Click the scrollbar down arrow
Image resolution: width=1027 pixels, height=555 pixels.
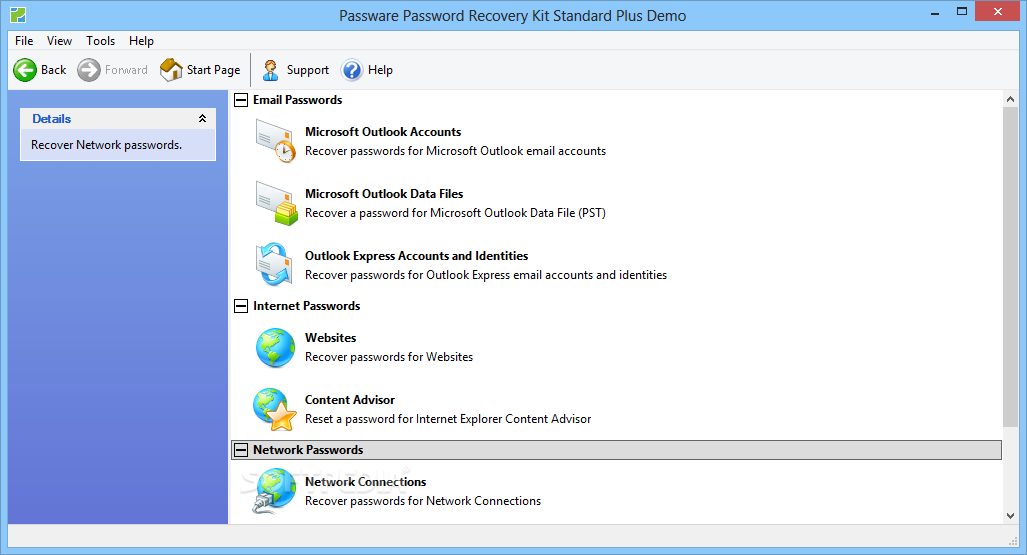point(1010,516)
